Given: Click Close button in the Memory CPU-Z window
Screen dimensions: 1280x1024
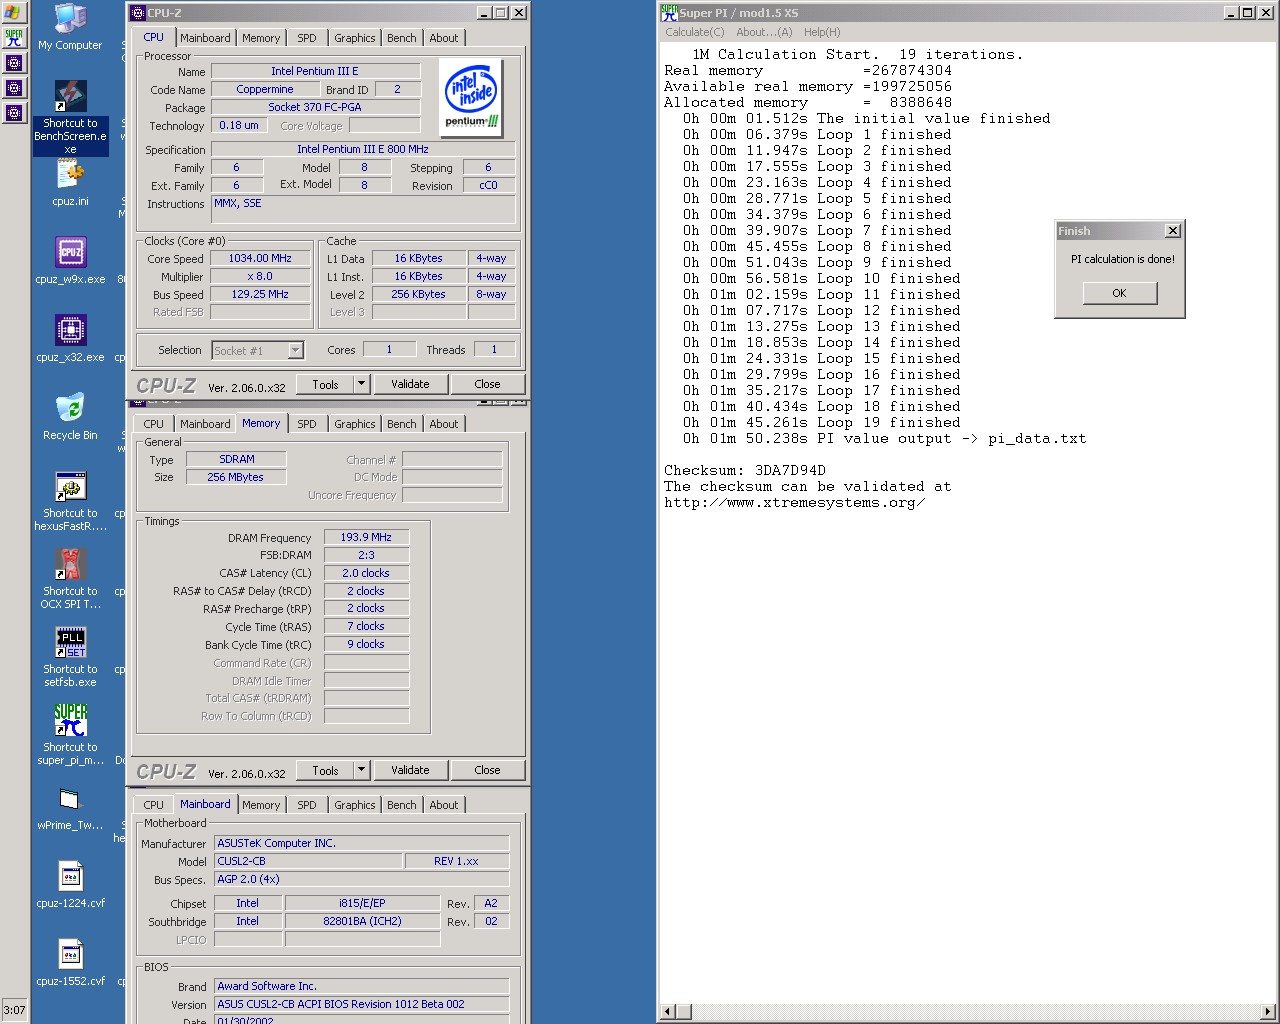Looking at the screenshot, I should click(x=487, y=770).
